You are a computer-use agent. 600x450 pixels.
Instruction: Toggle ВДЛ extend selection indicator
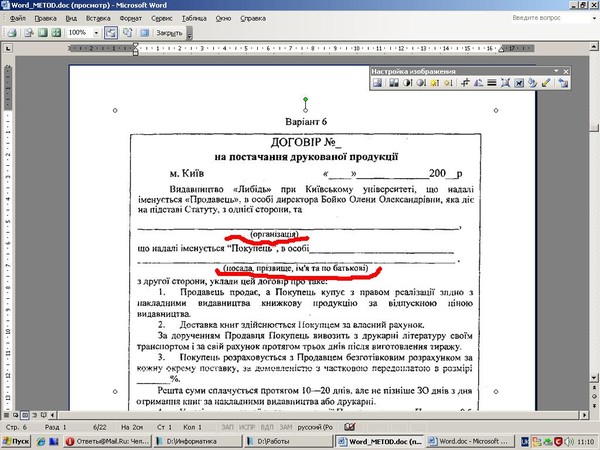pos(267,427)
